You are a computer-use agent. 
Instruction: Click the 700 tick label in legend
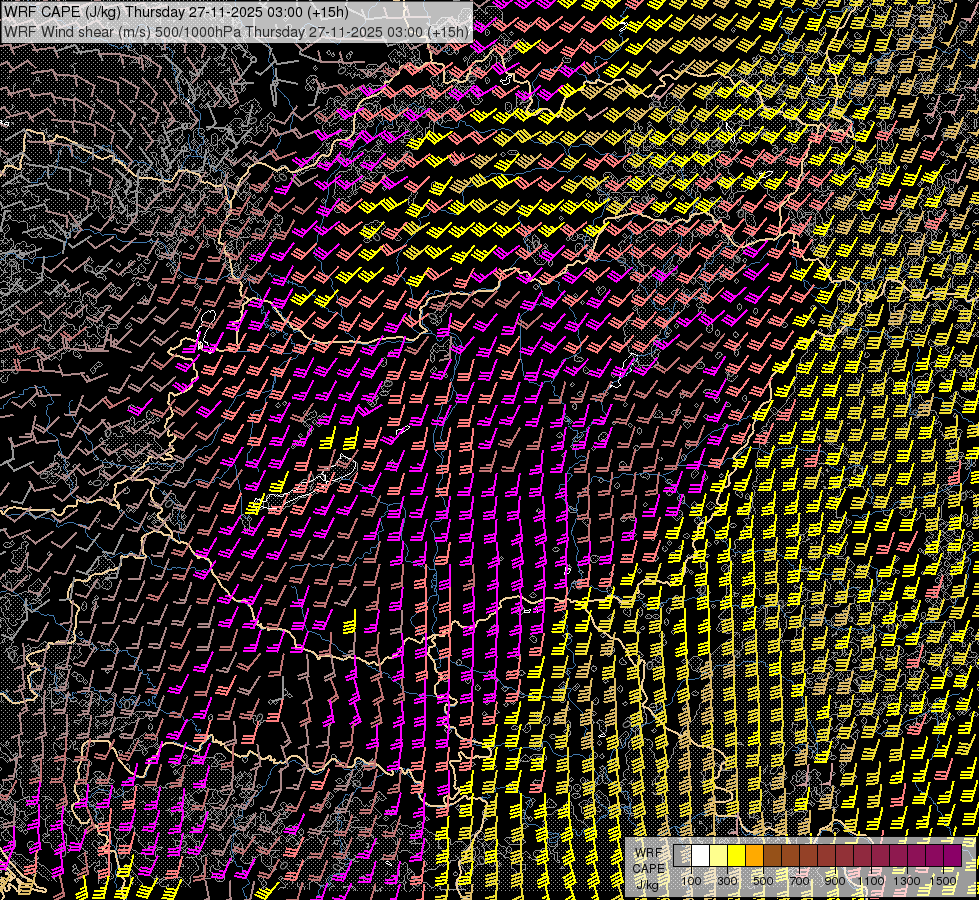(x=799, y=881)
